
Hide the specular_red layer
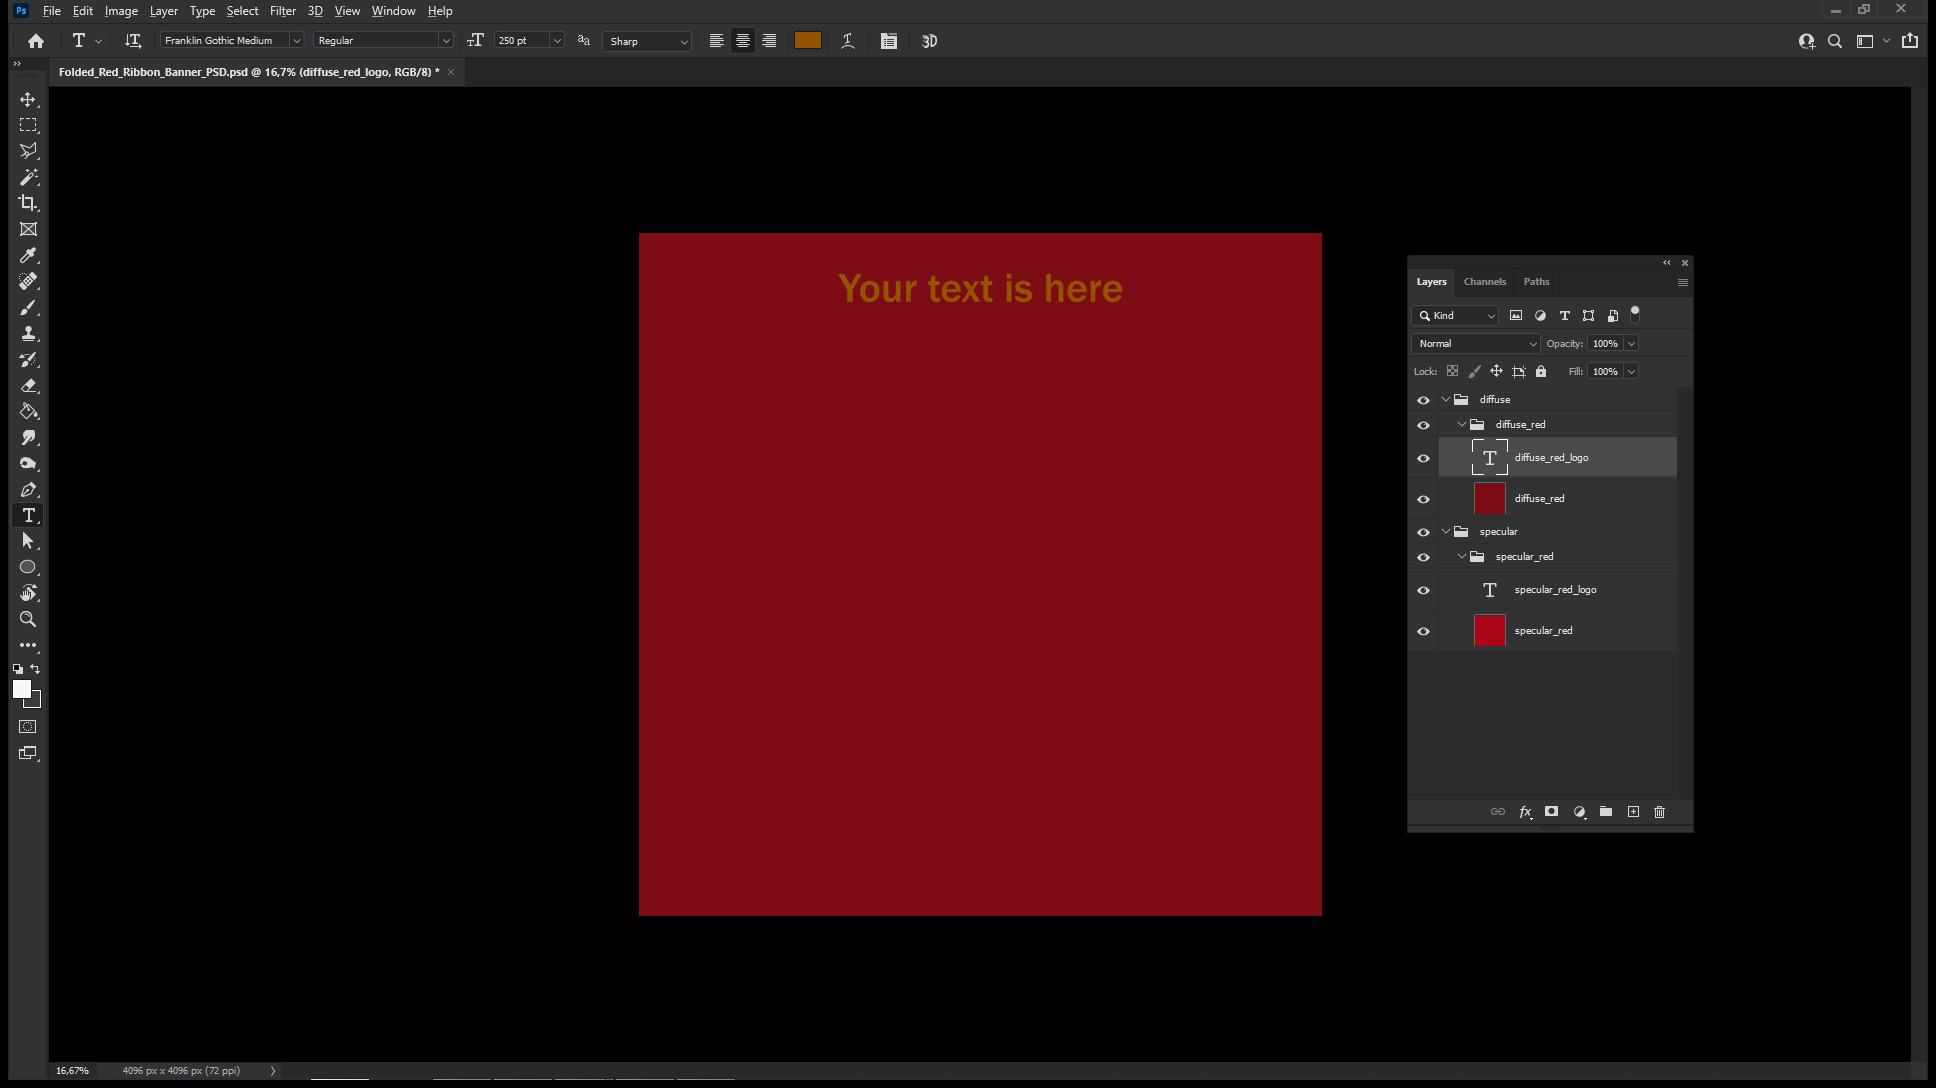pos(1423,631)
